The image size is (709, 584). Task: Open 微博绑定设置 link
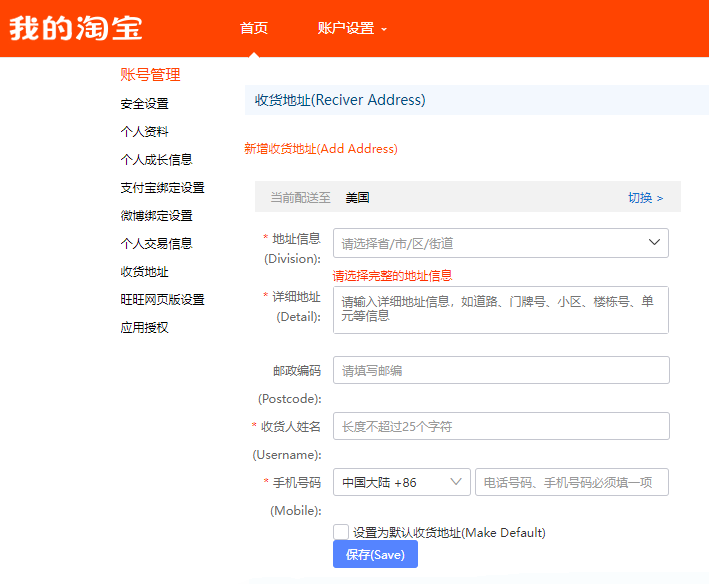[x=156, y=216]
